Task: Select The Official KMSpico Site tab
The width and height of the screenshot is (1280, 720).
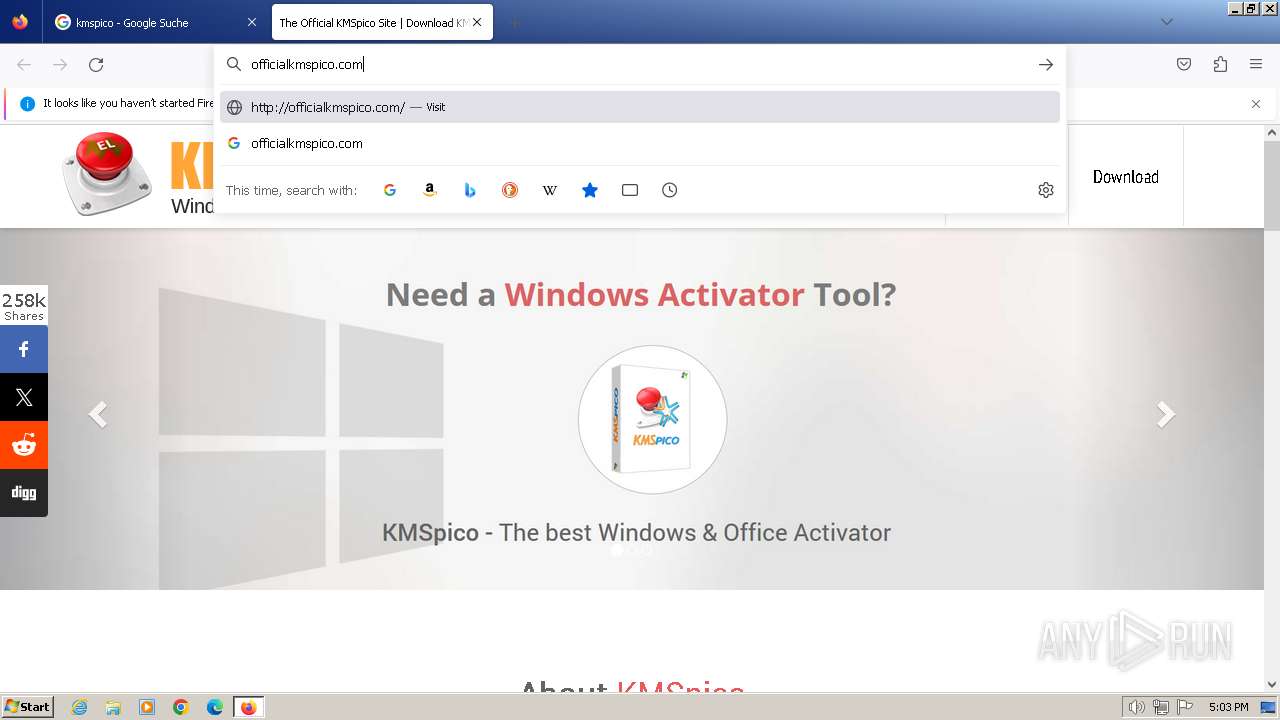Action: [x=381, y=22]
